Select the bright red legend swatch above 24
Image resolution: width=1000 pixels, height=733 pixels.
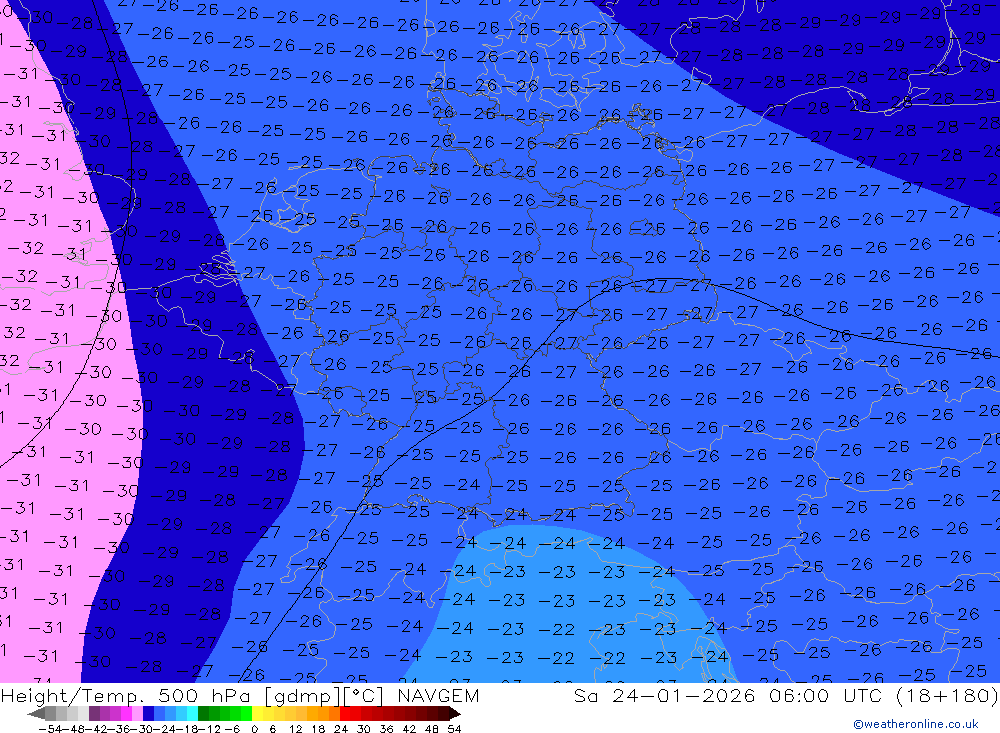345,713
